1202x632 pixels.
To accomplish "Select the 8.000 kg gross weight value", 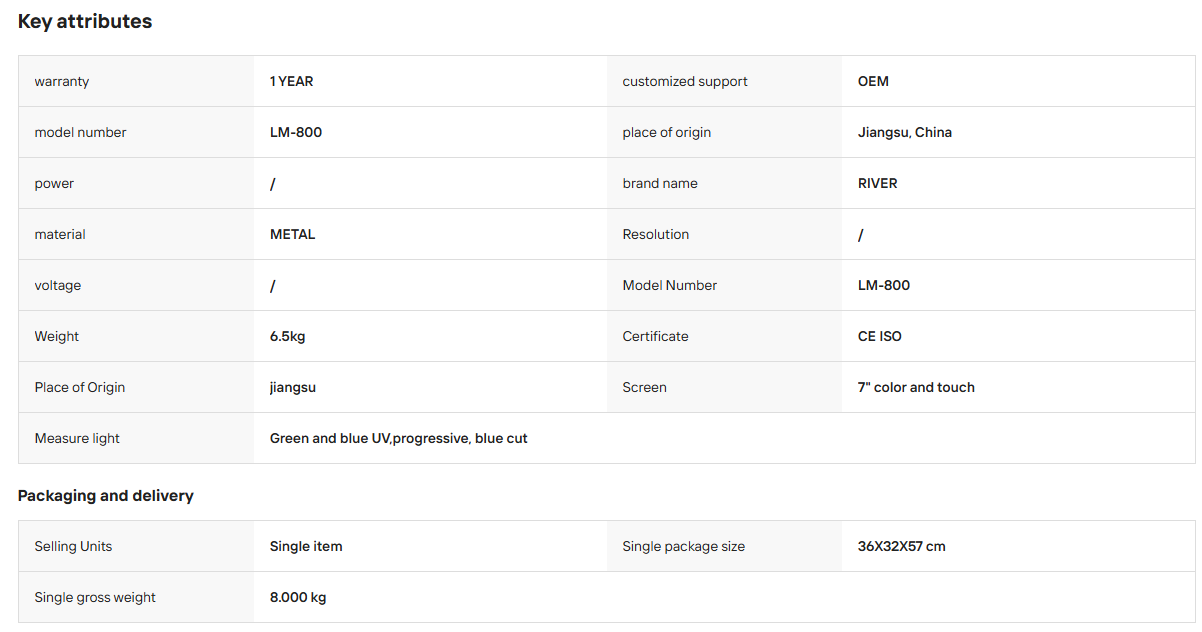I will [298, 597].
